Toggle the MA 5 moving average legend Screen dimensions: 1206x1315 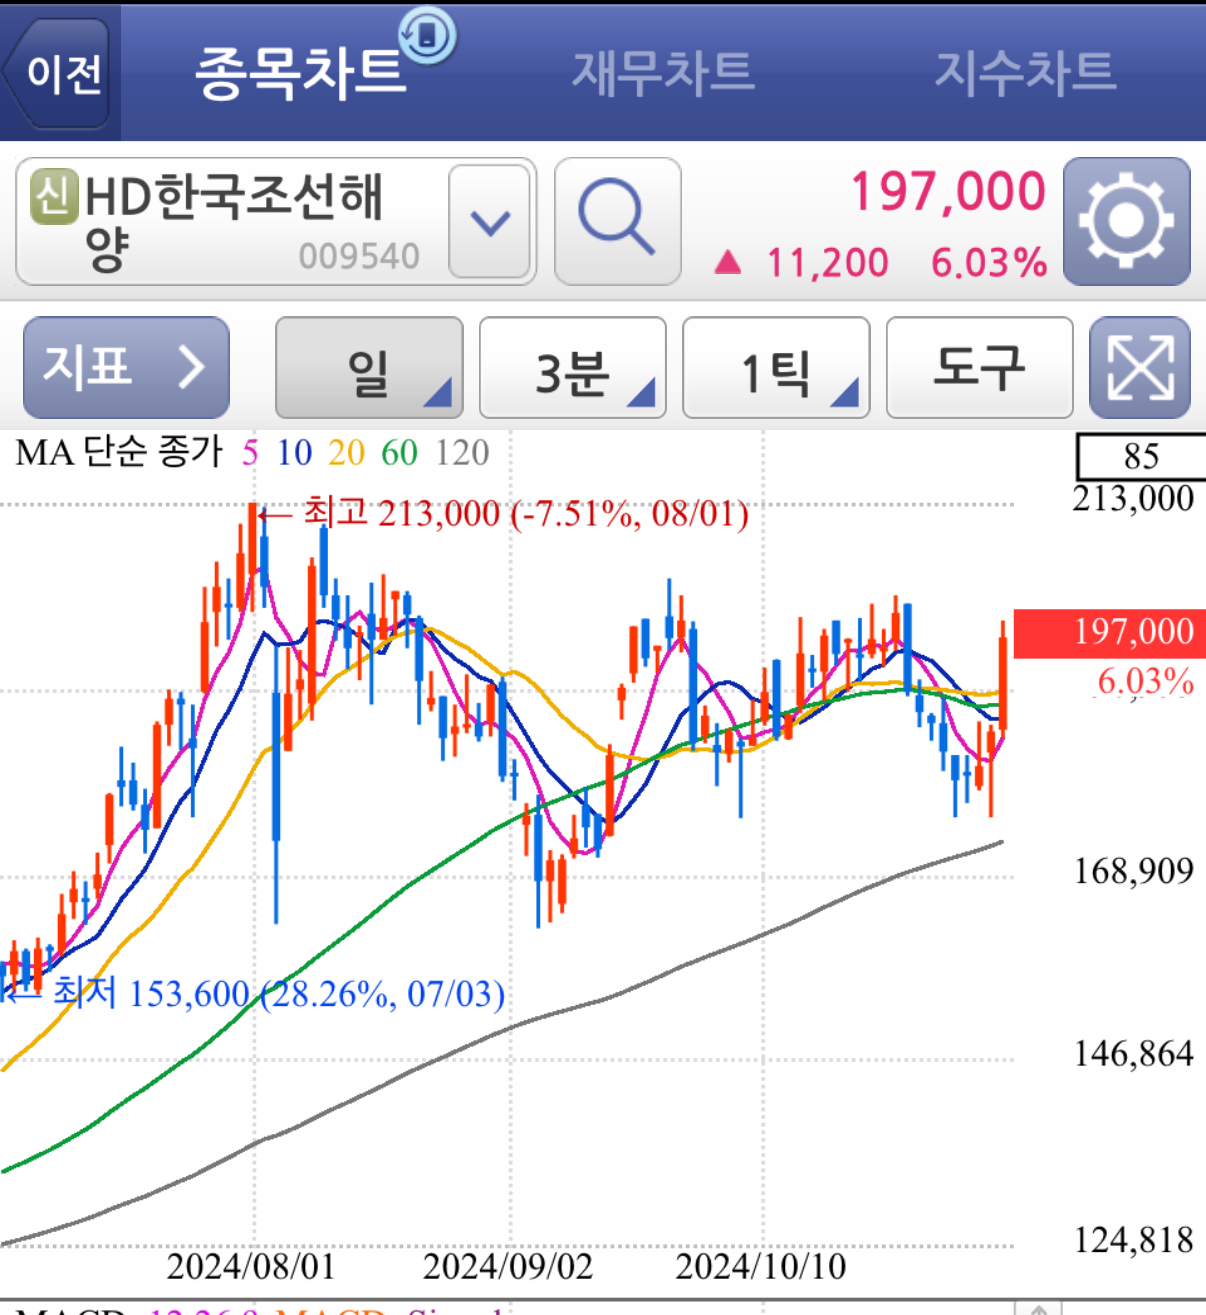[251, 453]
